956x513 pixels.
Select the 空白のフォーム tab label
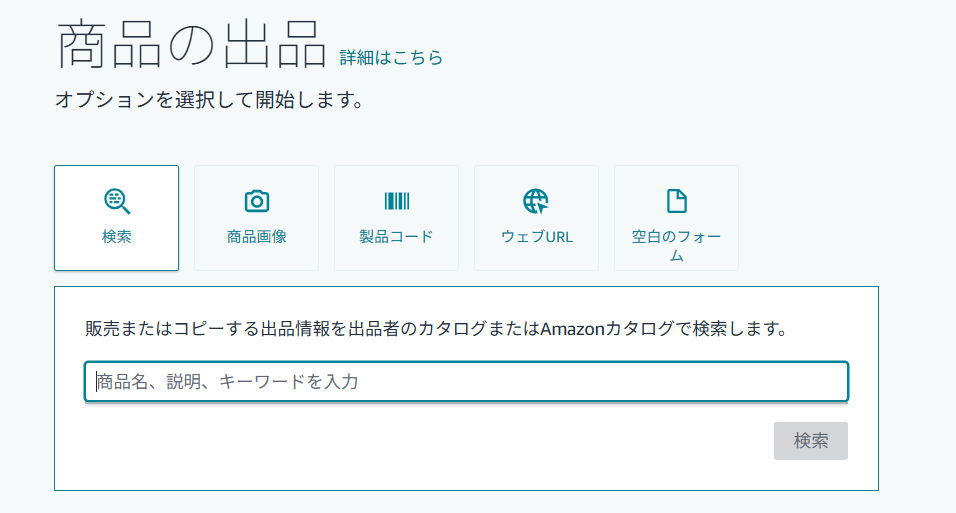tap(676, 246)
